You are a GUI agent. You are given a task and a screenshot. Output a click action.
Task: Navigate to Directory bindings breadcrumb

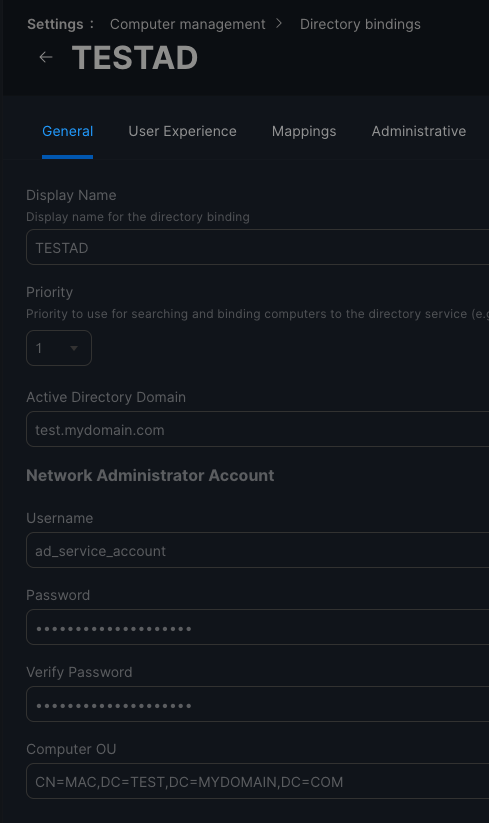360,24
